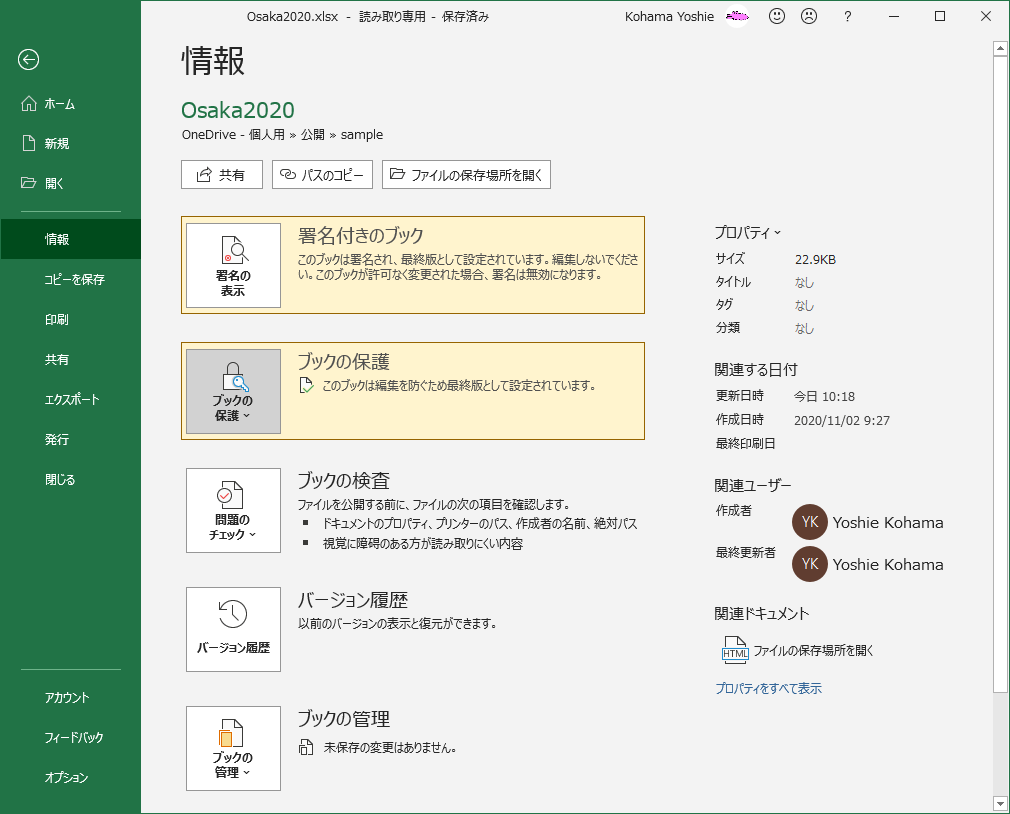Click the back arrow in the green sidebar

(28, 60)
